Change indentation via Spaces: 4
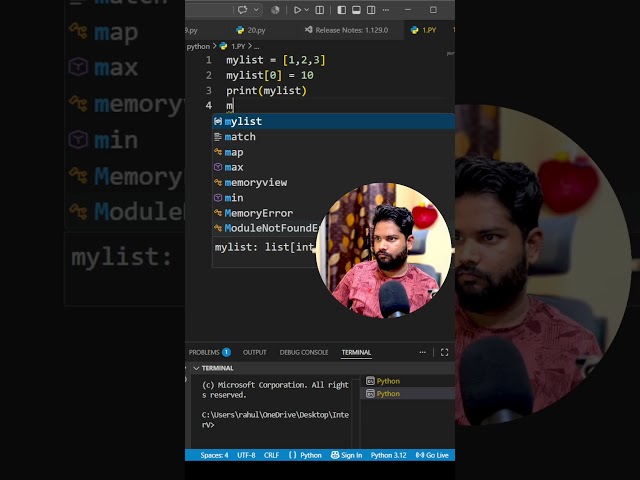 click(x=214, y=455)
